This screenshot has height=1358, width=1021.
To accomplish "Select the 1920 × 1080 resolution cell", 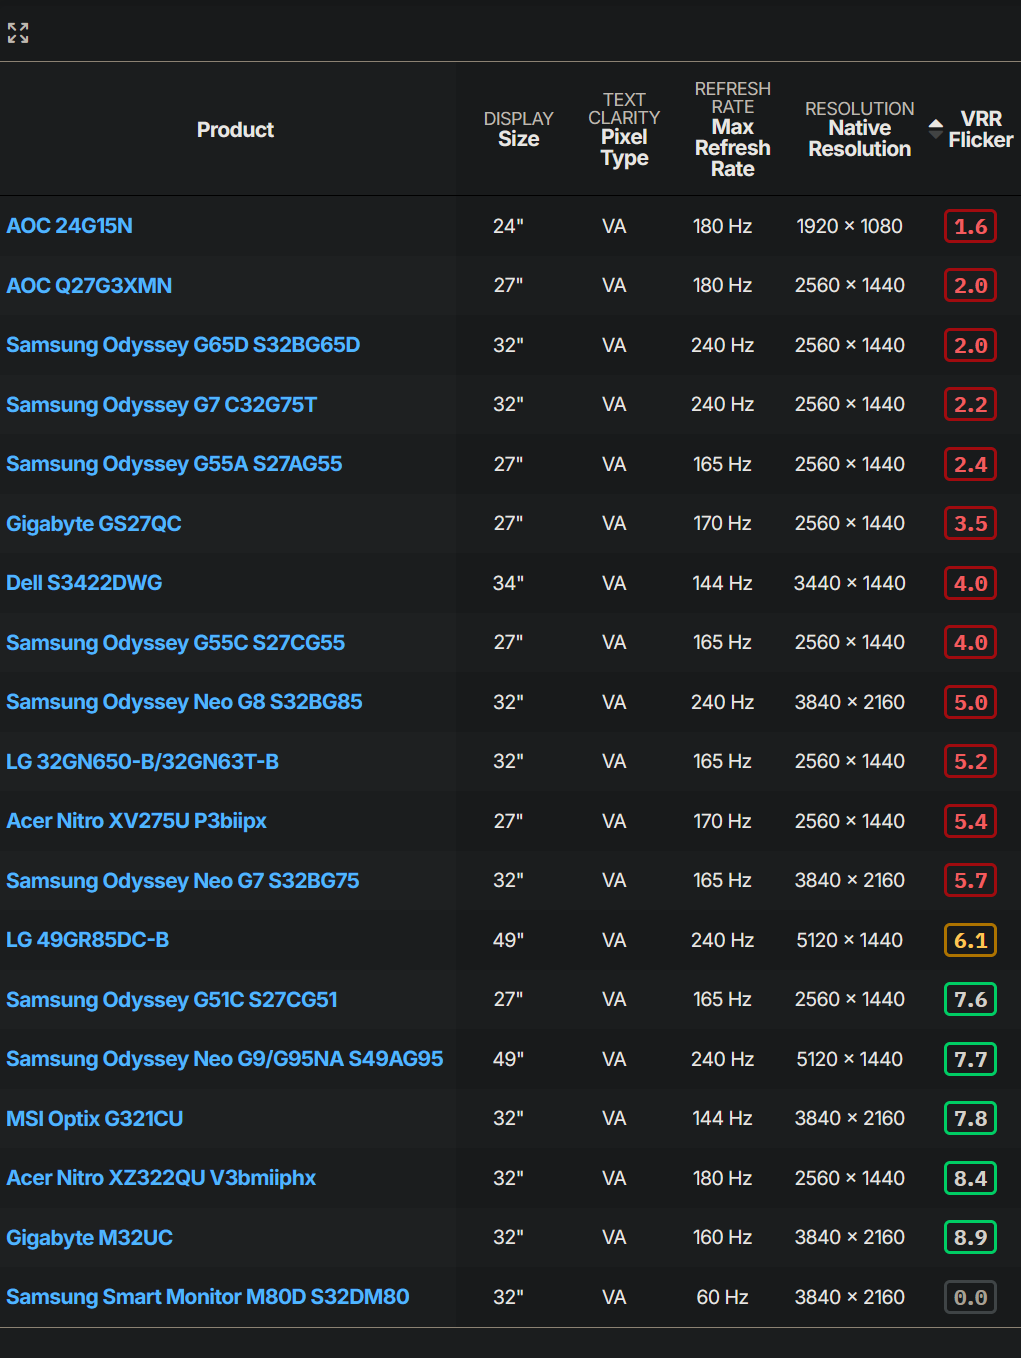I will click(x=849, y=226).
